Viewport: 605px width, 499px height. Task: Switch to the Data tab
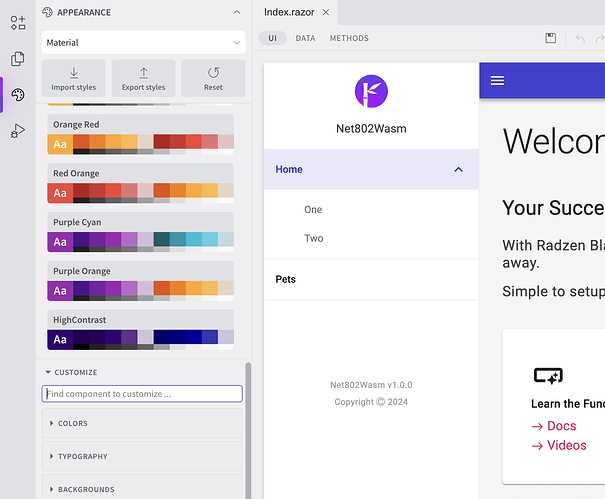pos(305,38)
